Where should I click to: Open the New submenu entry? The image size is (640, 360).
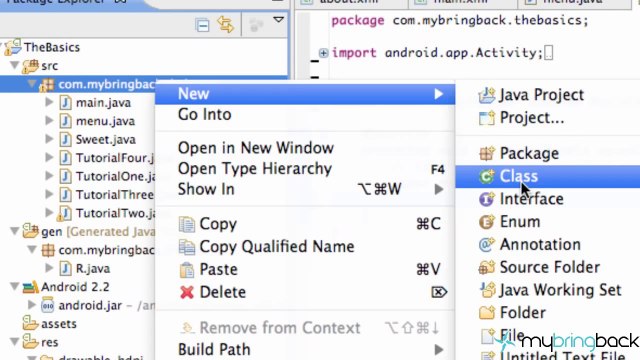pos(305,94)
